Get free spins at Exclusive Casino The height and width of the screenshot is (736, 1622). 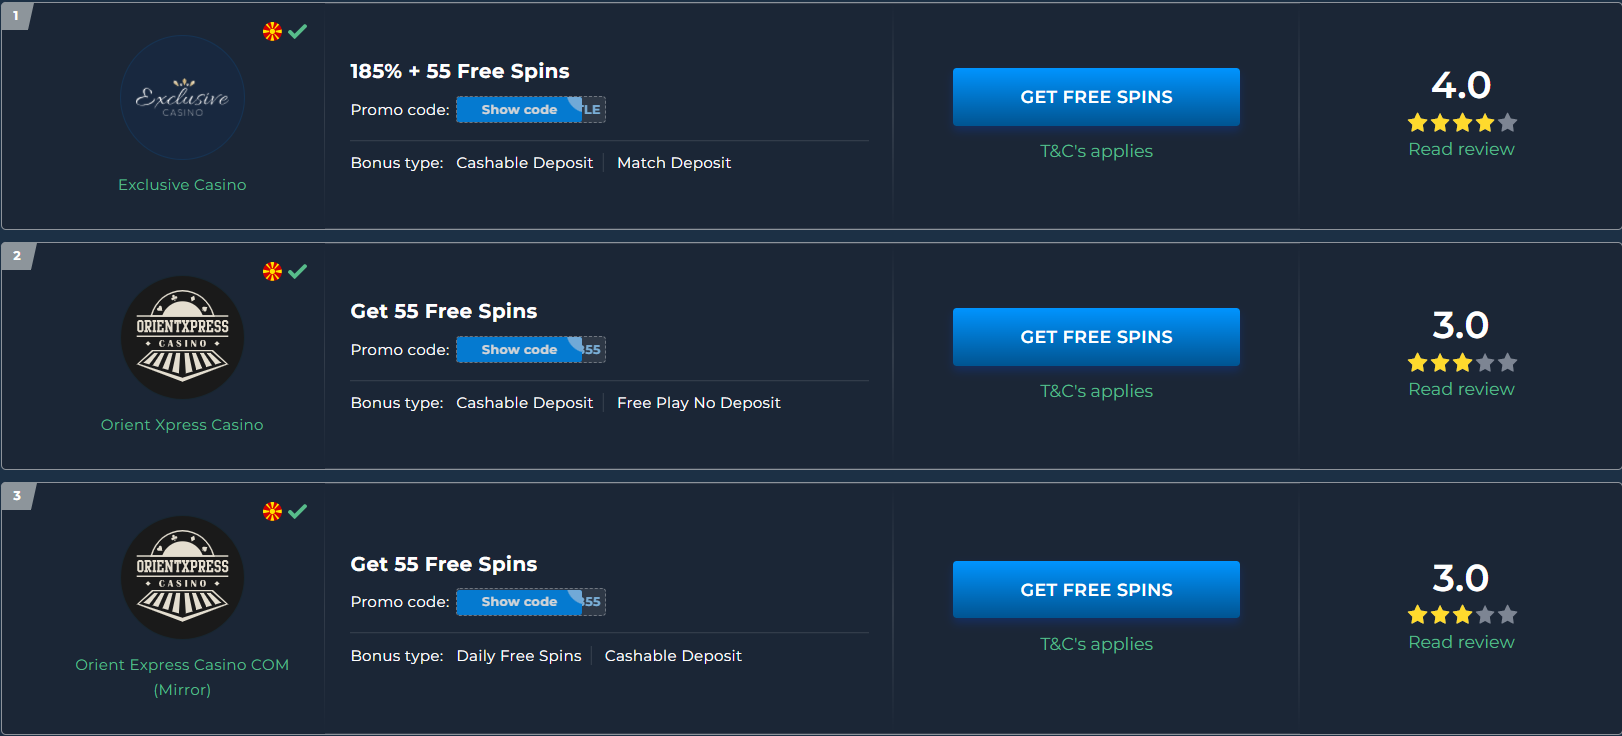[x=1096, y=97]
